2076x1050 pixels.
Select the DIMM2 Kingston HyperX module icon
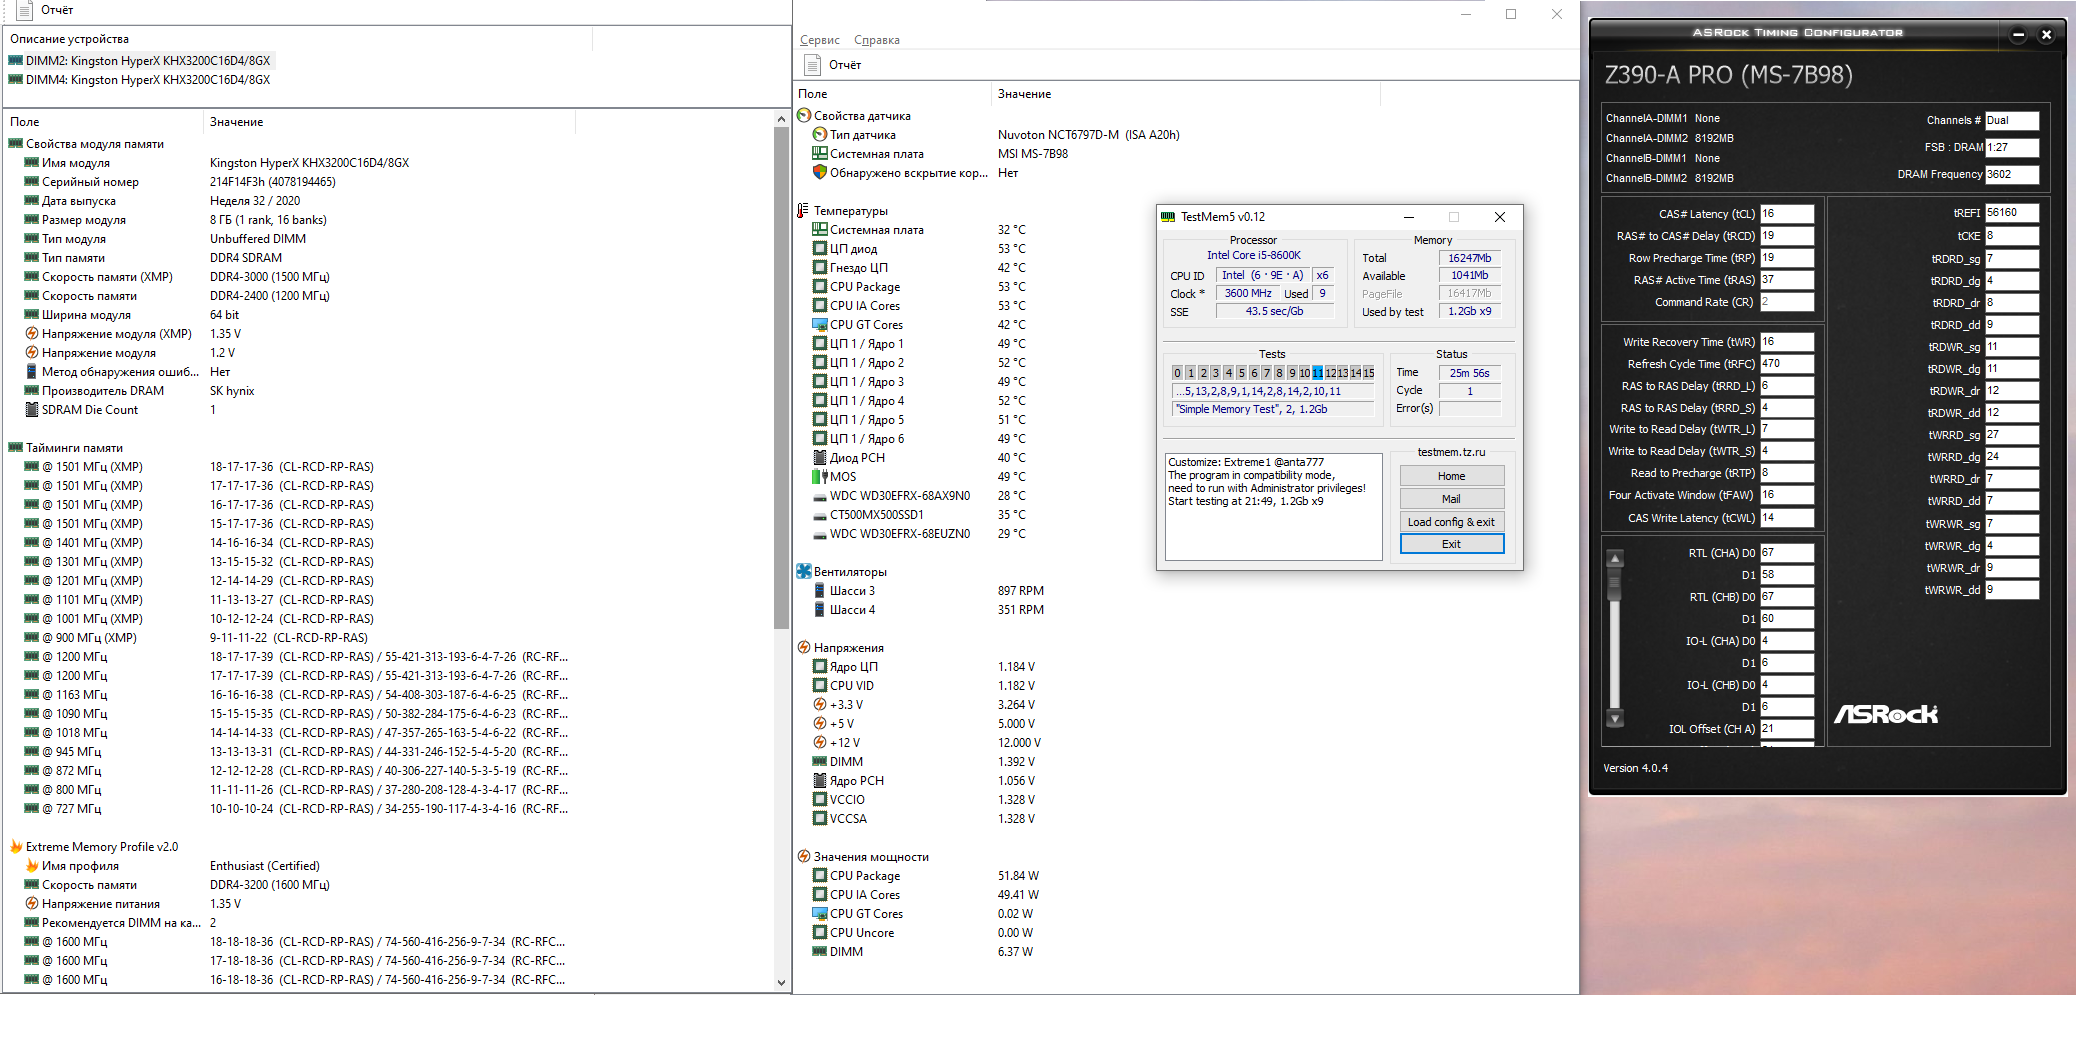pos(15,61)
